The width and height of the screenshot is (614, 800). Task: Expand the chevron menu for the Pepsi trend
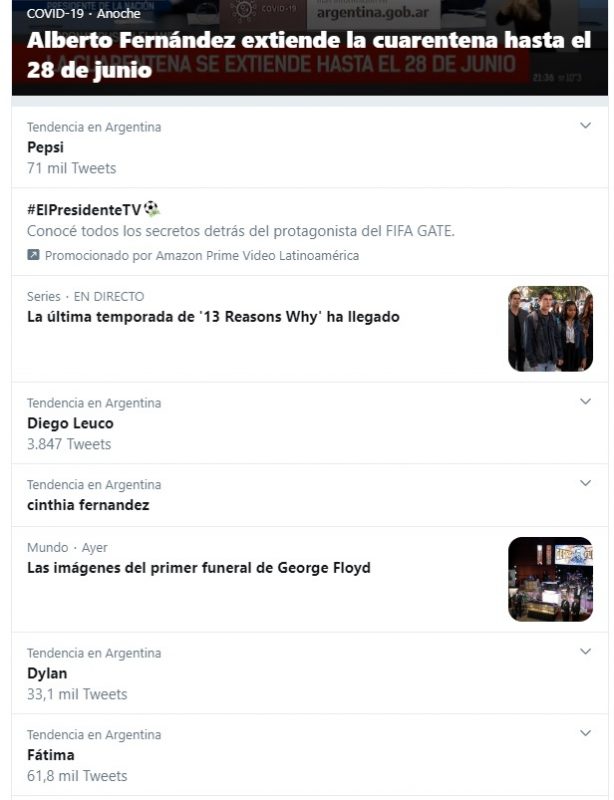click(x=585, y=126)
